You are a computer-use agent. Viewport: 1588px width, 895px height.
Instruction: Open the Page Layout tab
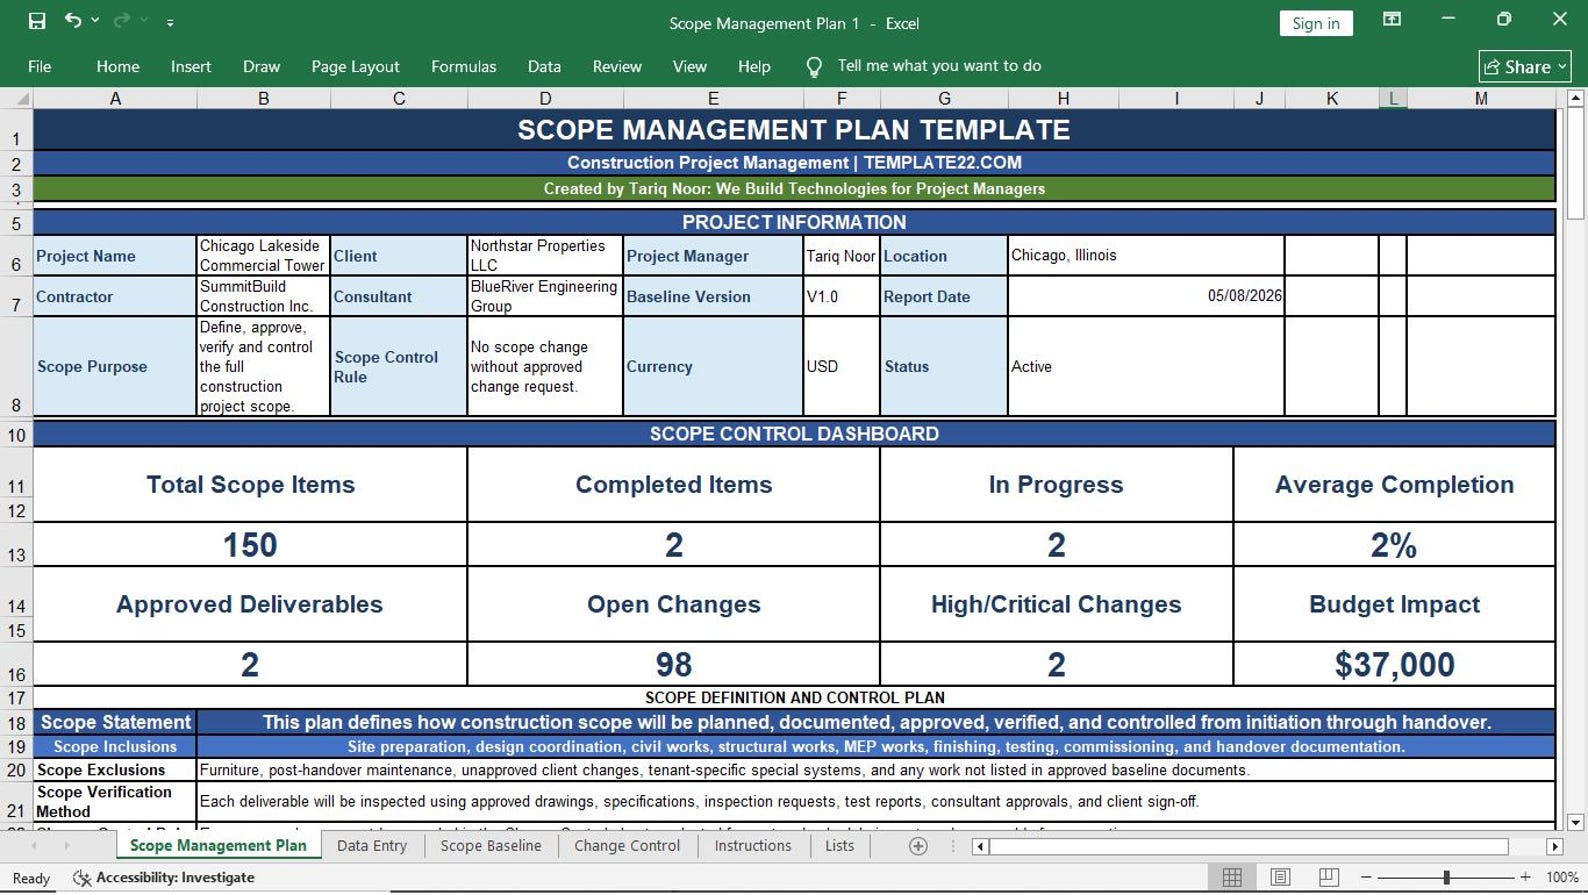coord(355,66)
